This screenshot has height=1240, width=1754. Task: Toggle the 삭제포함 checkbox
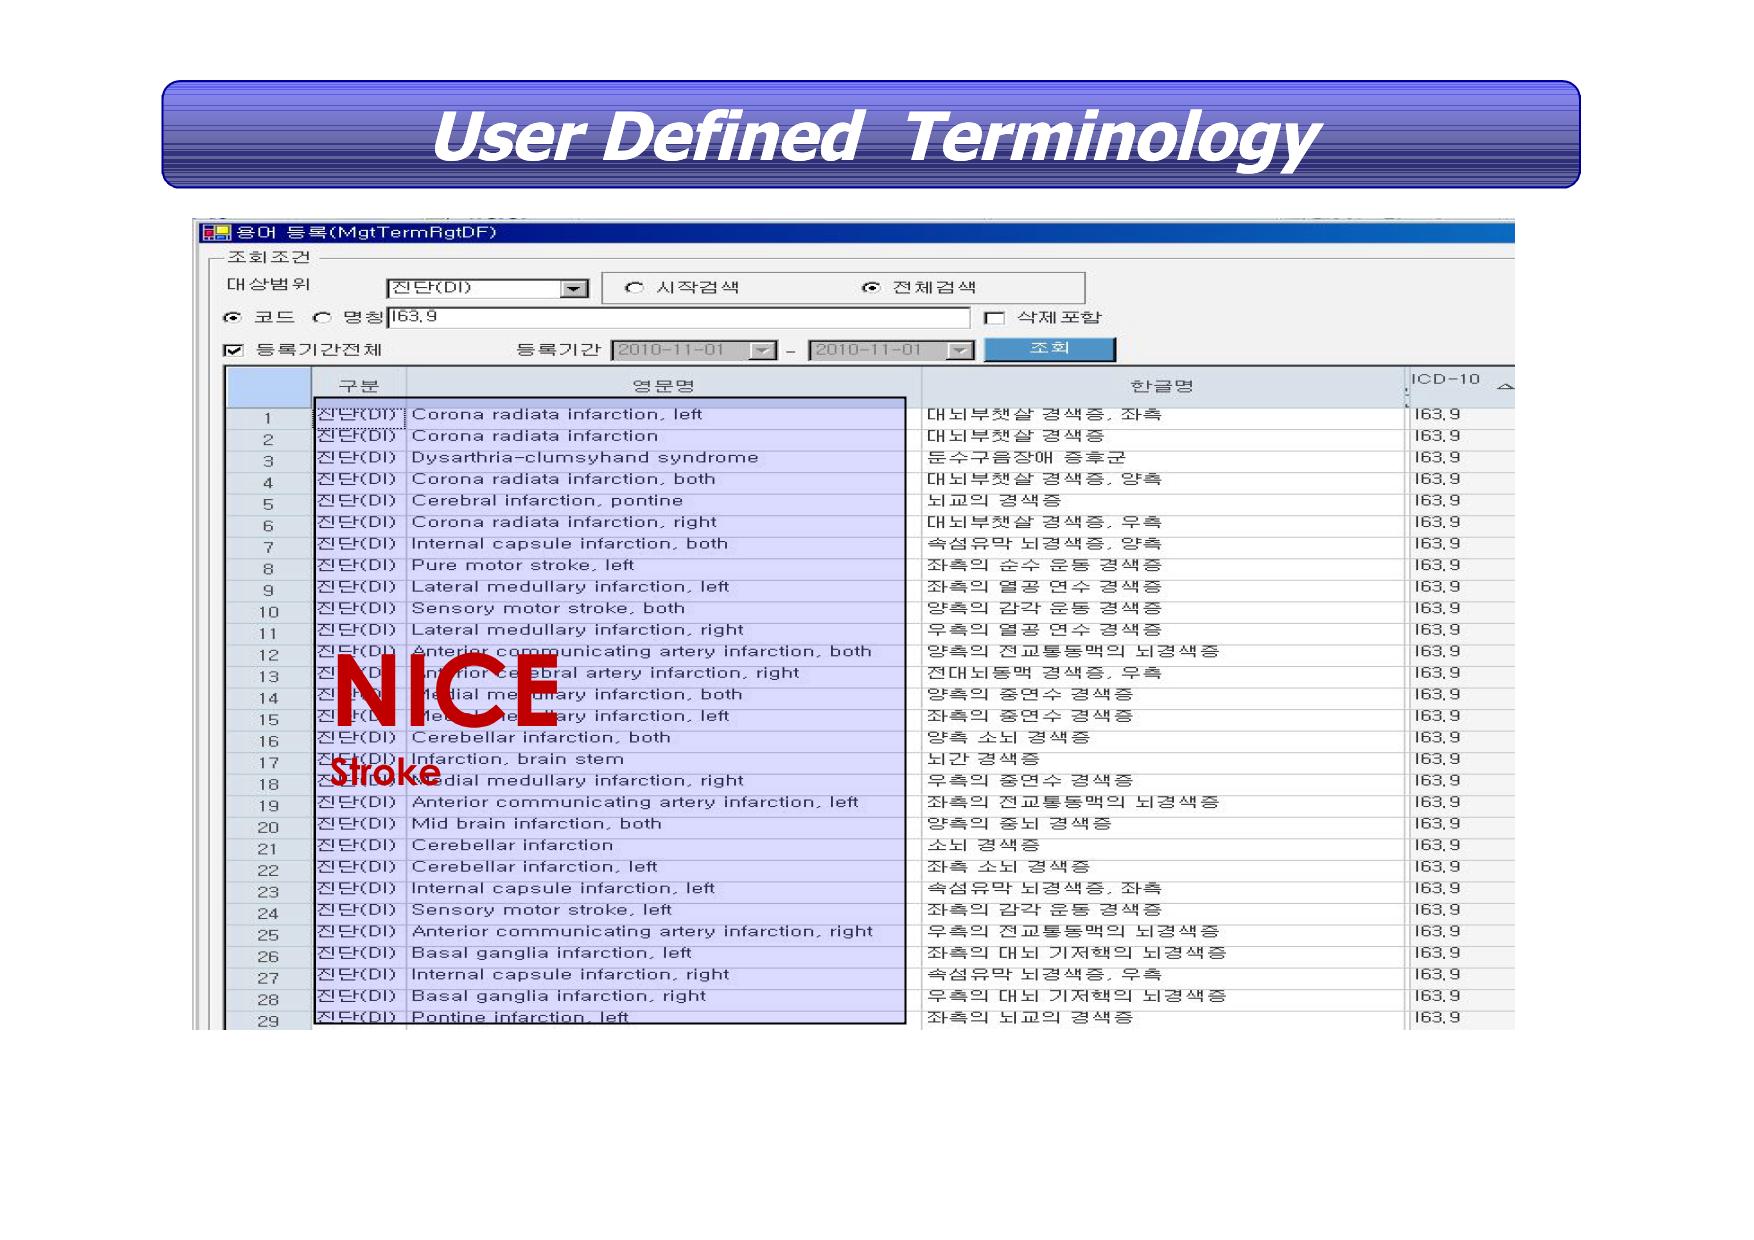tap(994, 318)
